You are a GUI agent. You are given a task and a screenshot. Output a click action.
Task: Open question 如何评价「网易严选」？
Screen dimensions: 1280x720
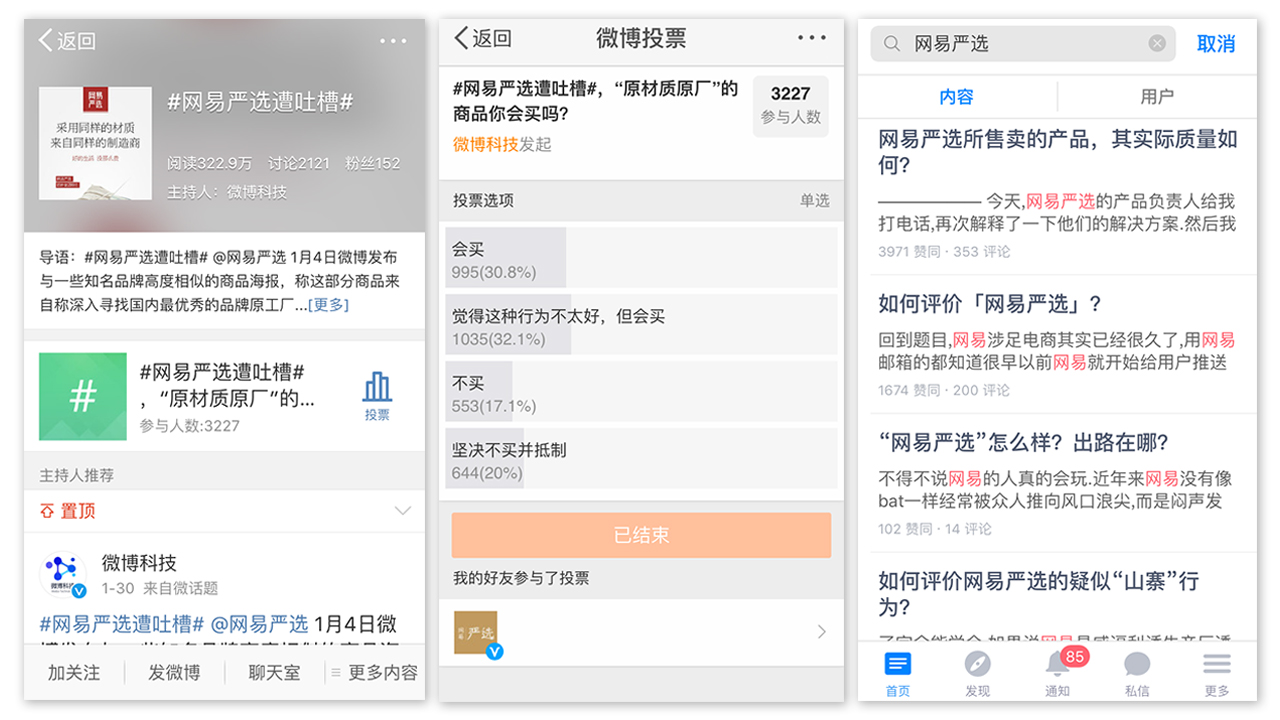click(990, 304)
